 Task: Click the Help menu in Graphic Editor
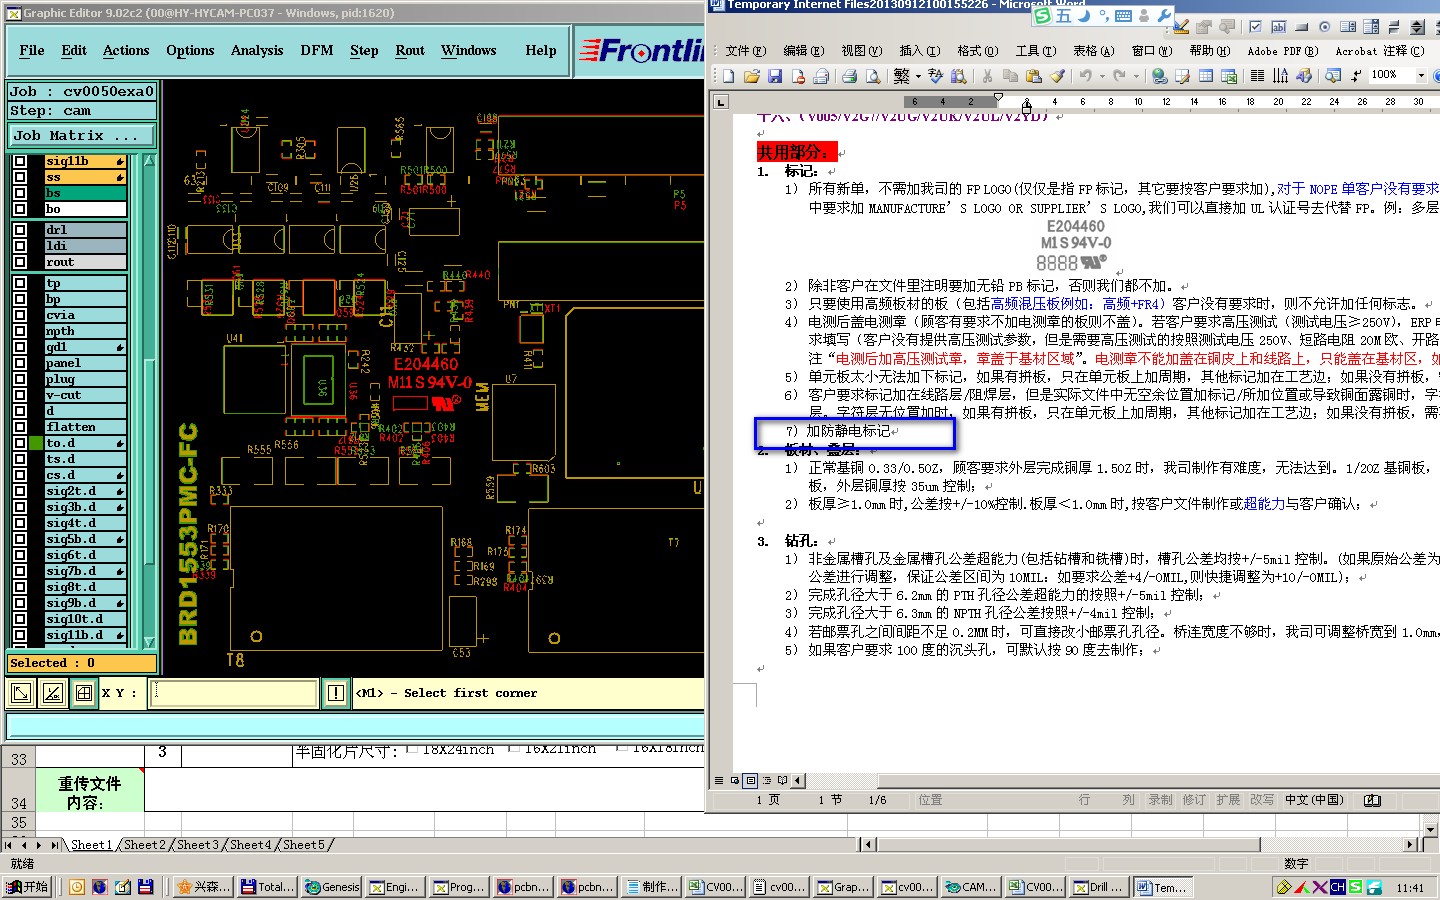(541, 50)
